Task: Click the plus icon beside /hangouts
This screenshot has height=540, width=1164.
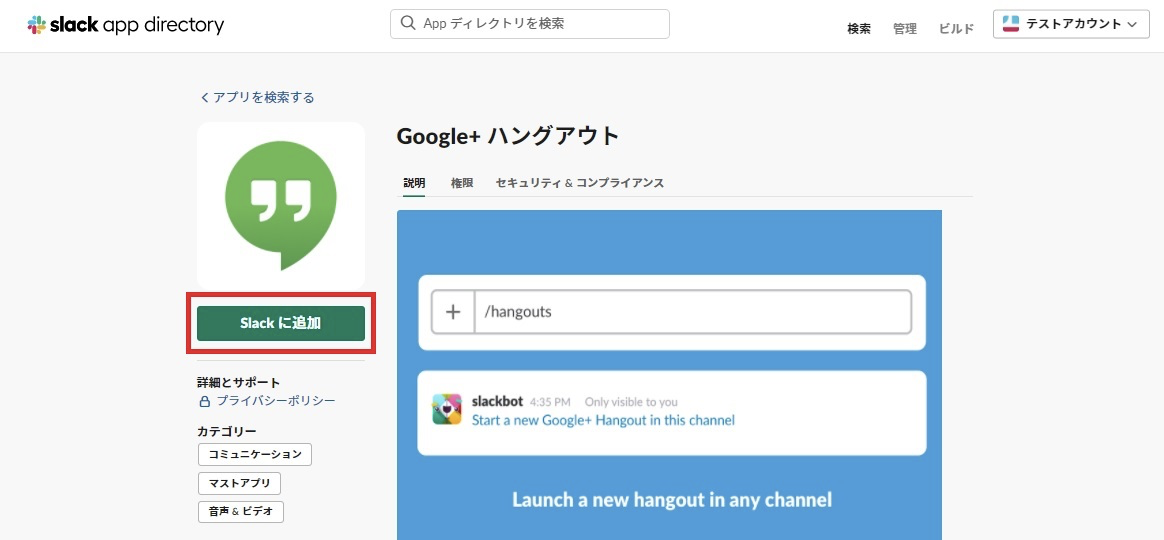Action: 453,312
